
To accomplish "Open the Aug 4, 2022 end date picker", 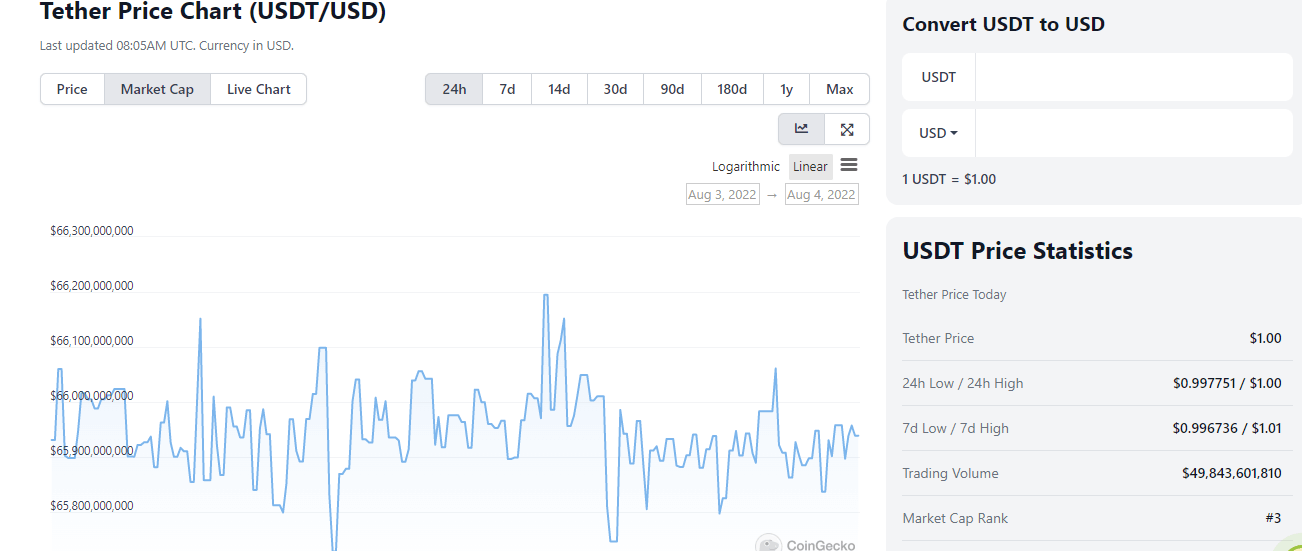I will pos(821,195).
